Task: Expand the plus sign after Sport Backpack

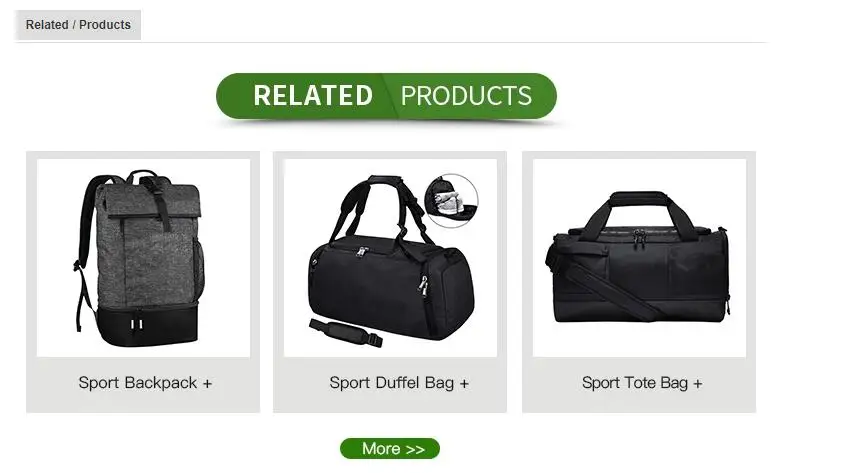Action: [x=207, y=384]
